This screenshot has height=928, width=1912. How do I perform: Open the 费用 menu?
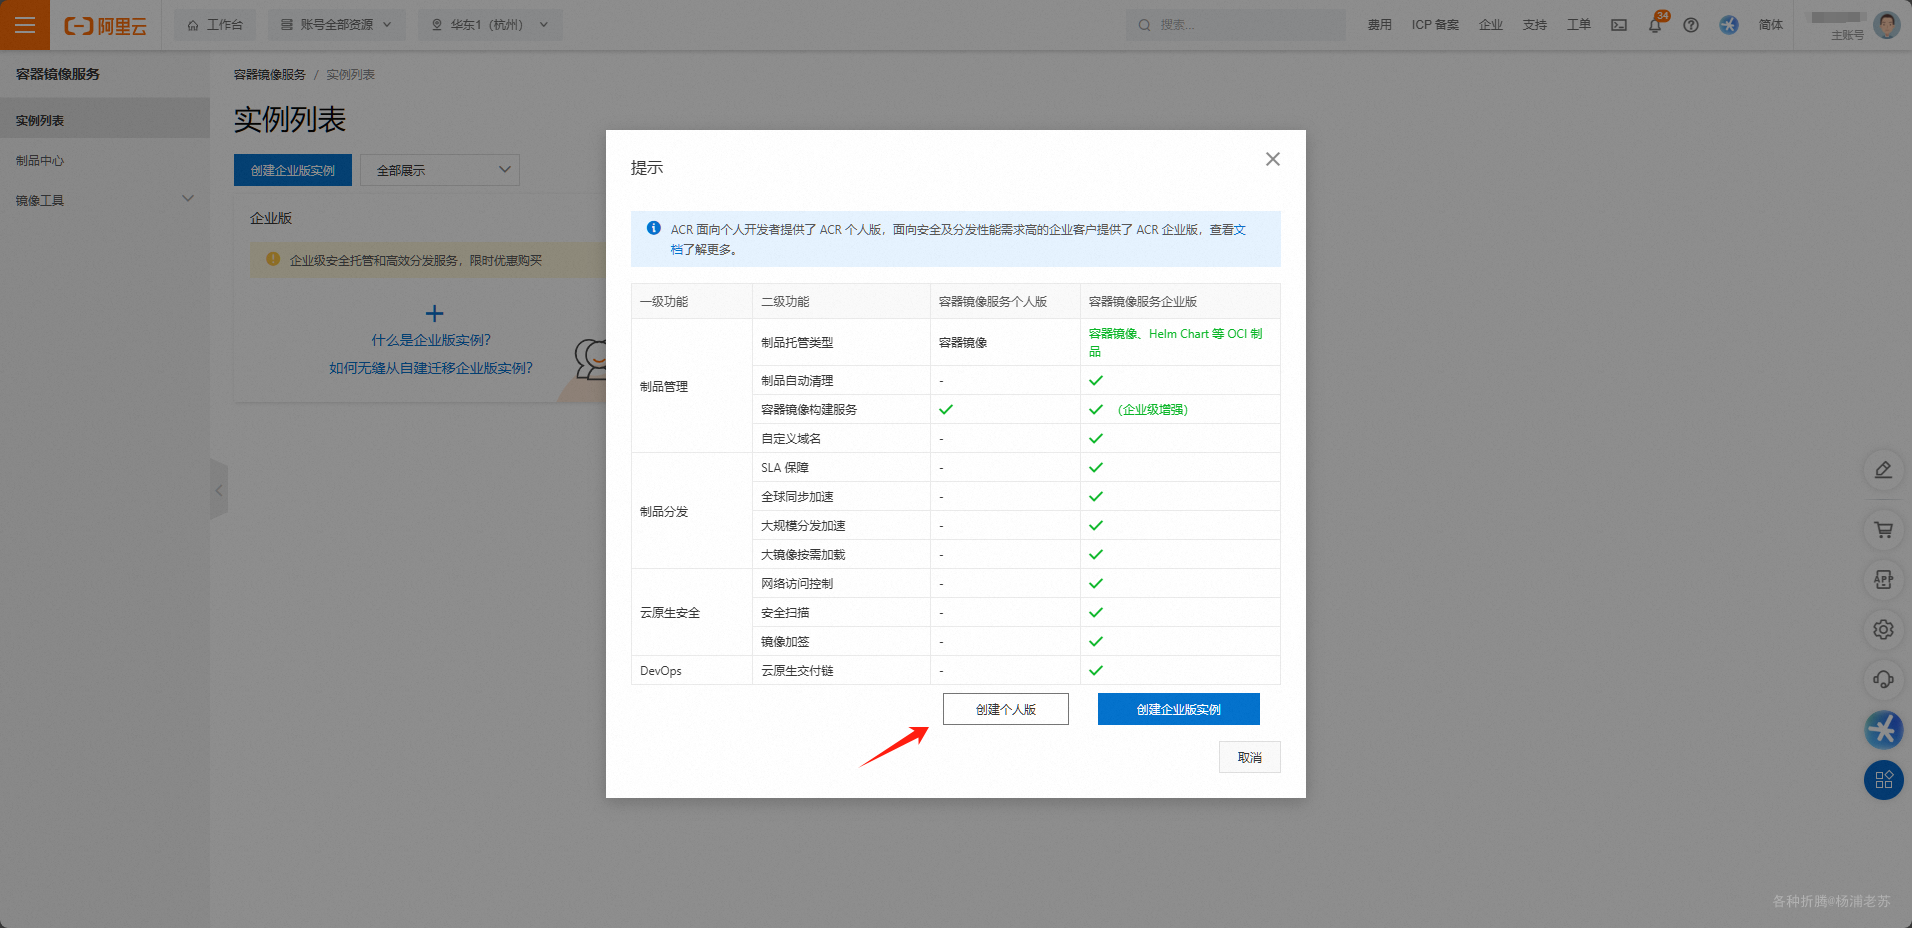(x=1380, y=25)
